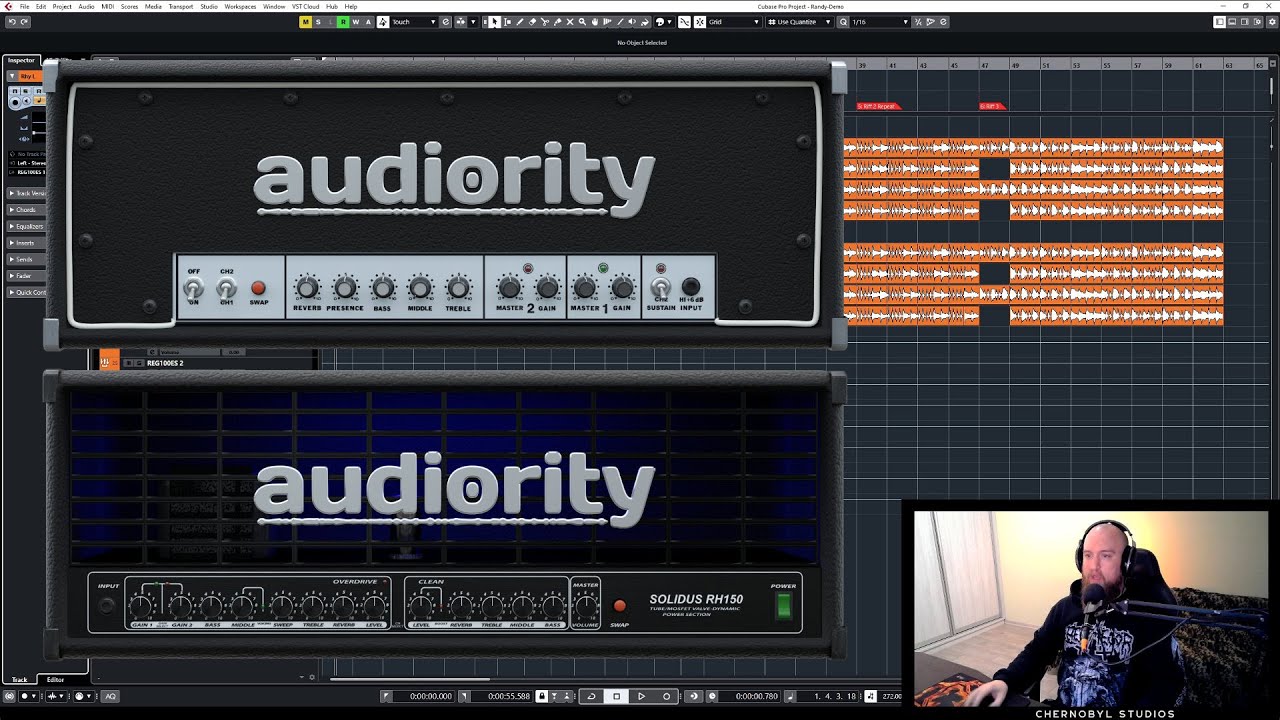The image size is (1280, 720).
Task: Click the Stop button in transport
Action: [616, 696]
